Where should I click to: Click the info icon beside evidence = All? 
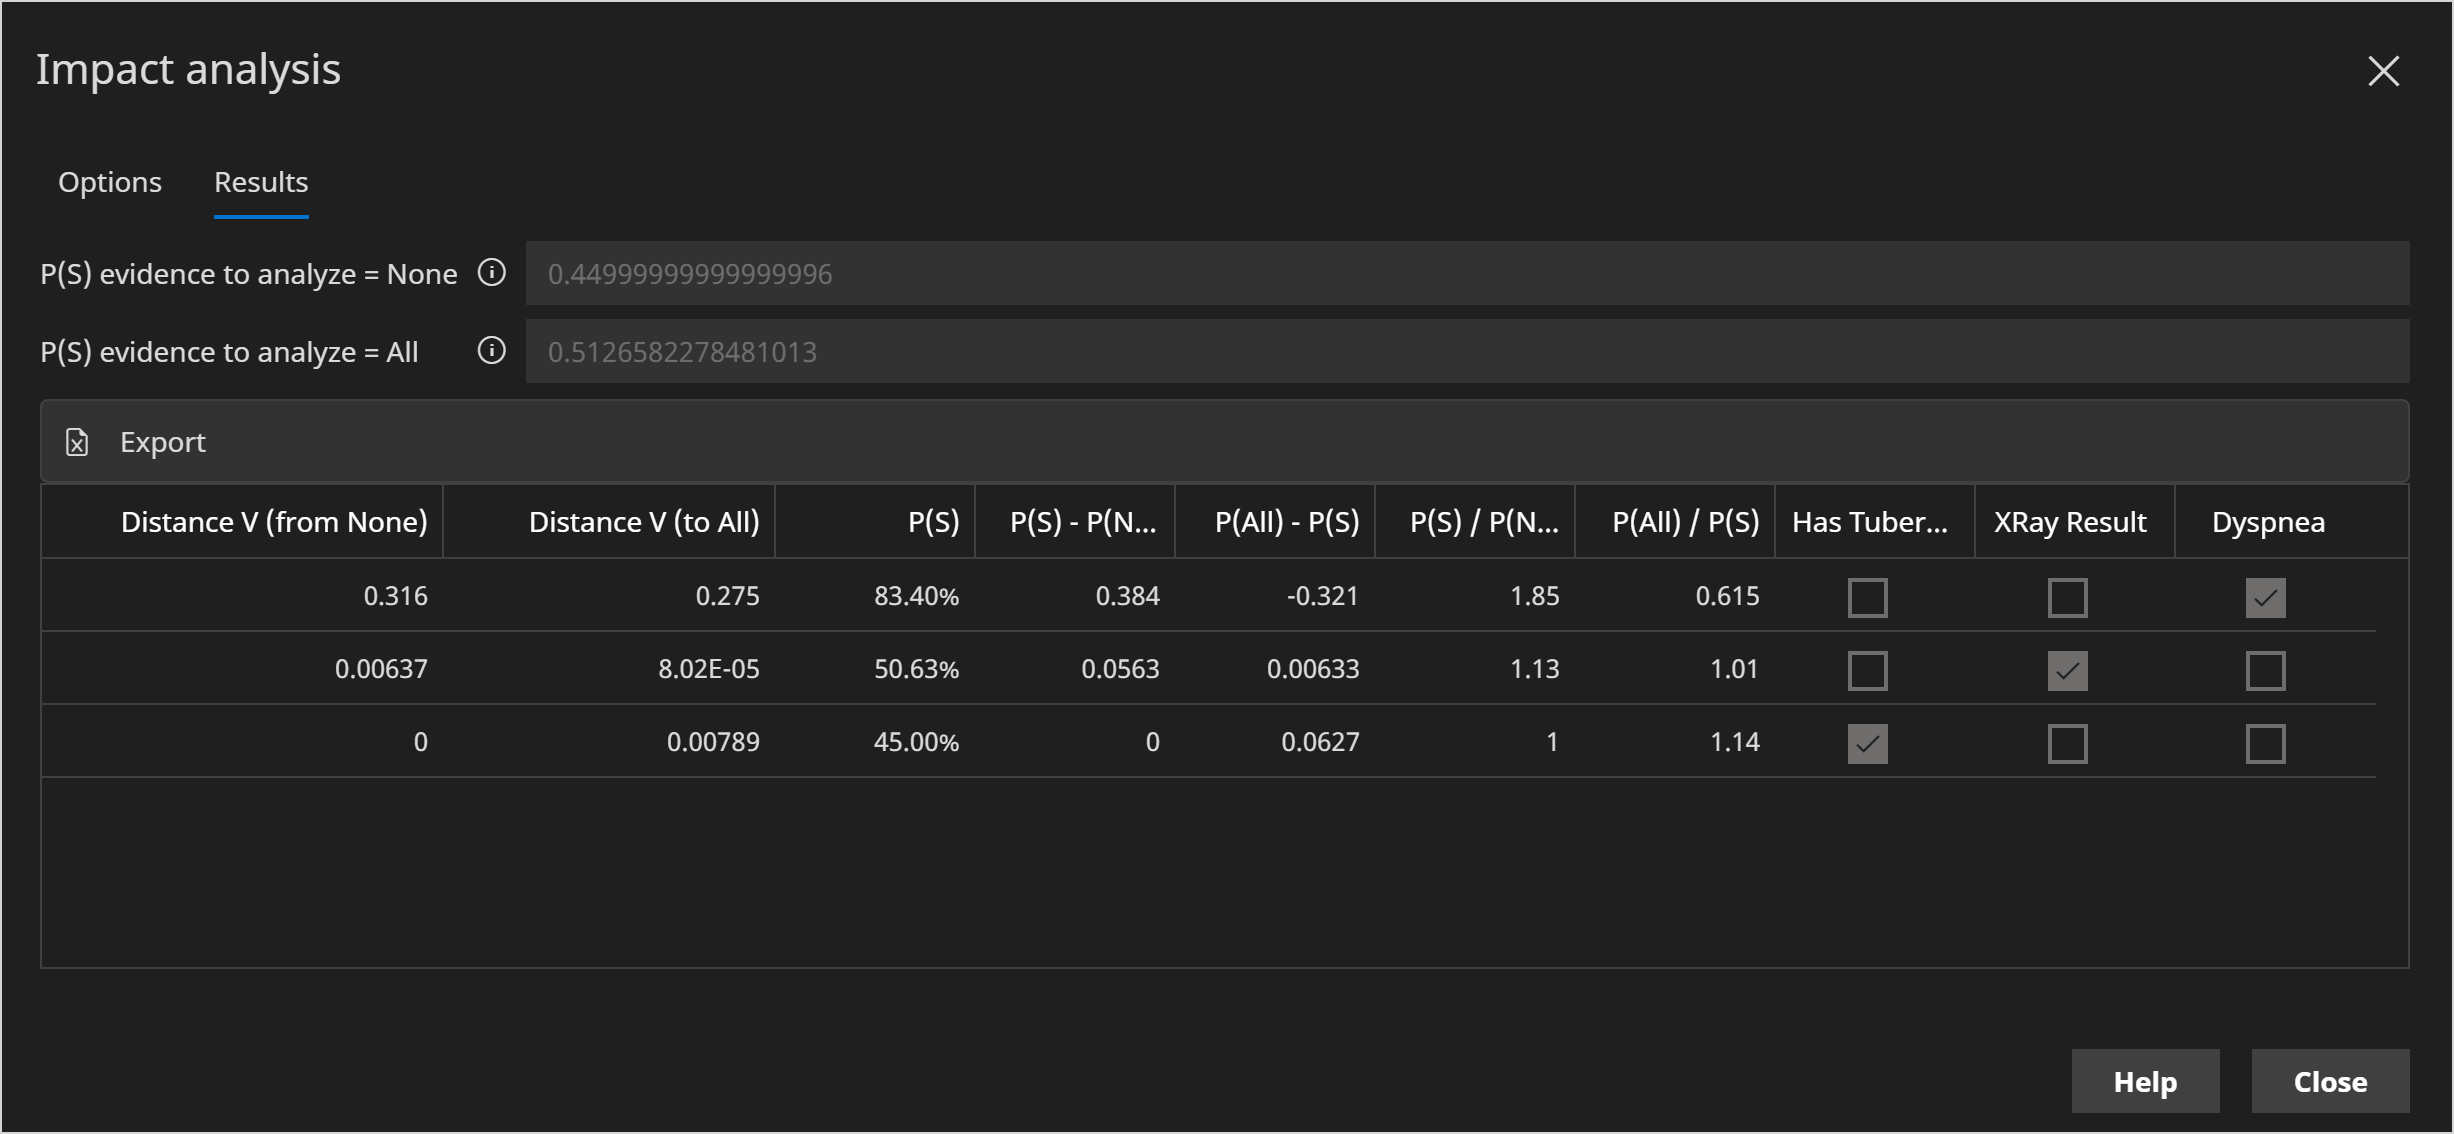click(x=492, y=351)
